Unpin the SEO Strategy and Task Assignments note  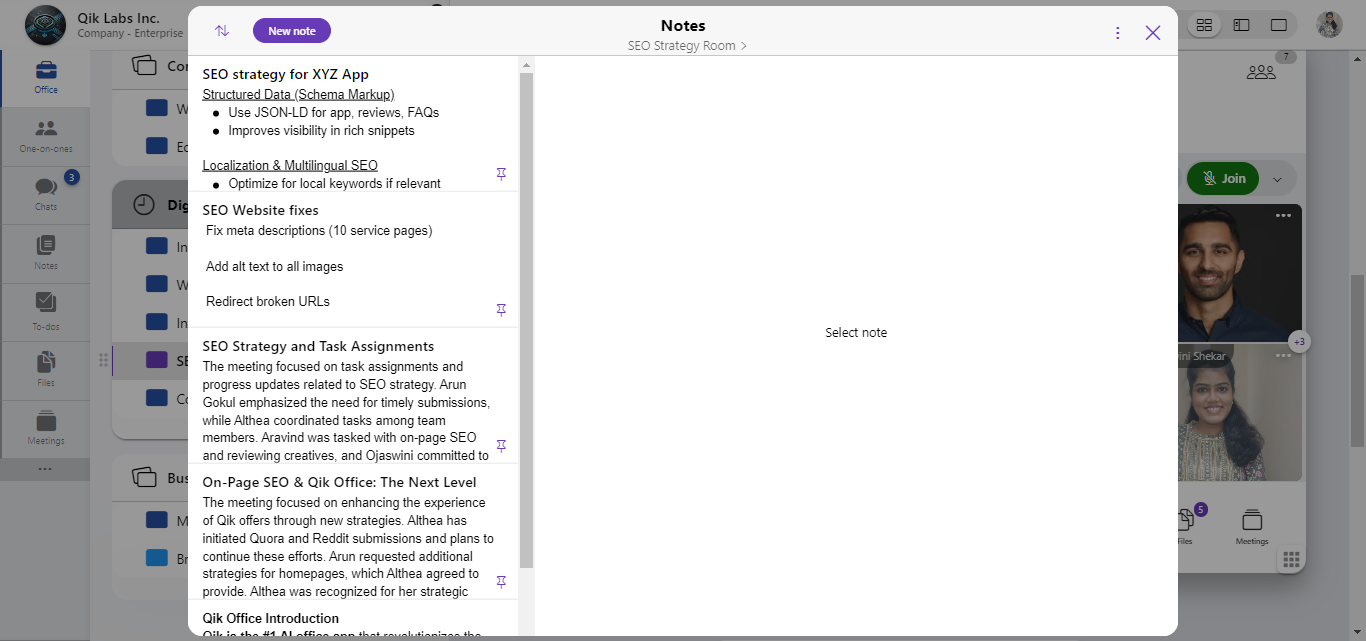tap(502, 446)
